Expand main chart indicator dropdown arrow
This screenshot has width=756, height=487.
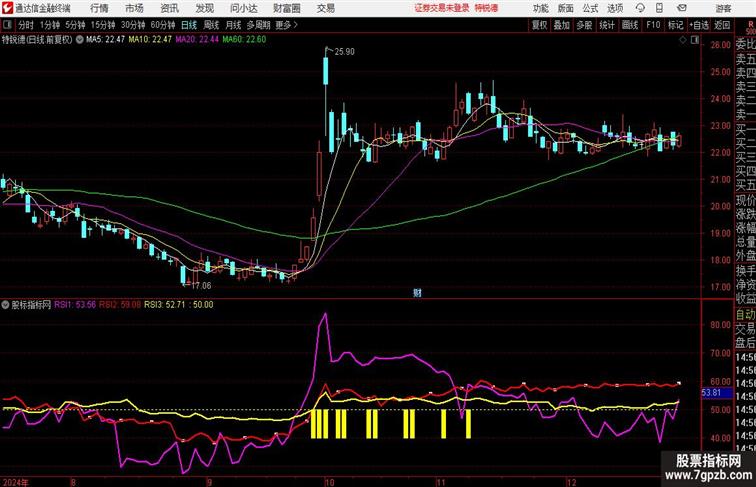click(80, 40)
